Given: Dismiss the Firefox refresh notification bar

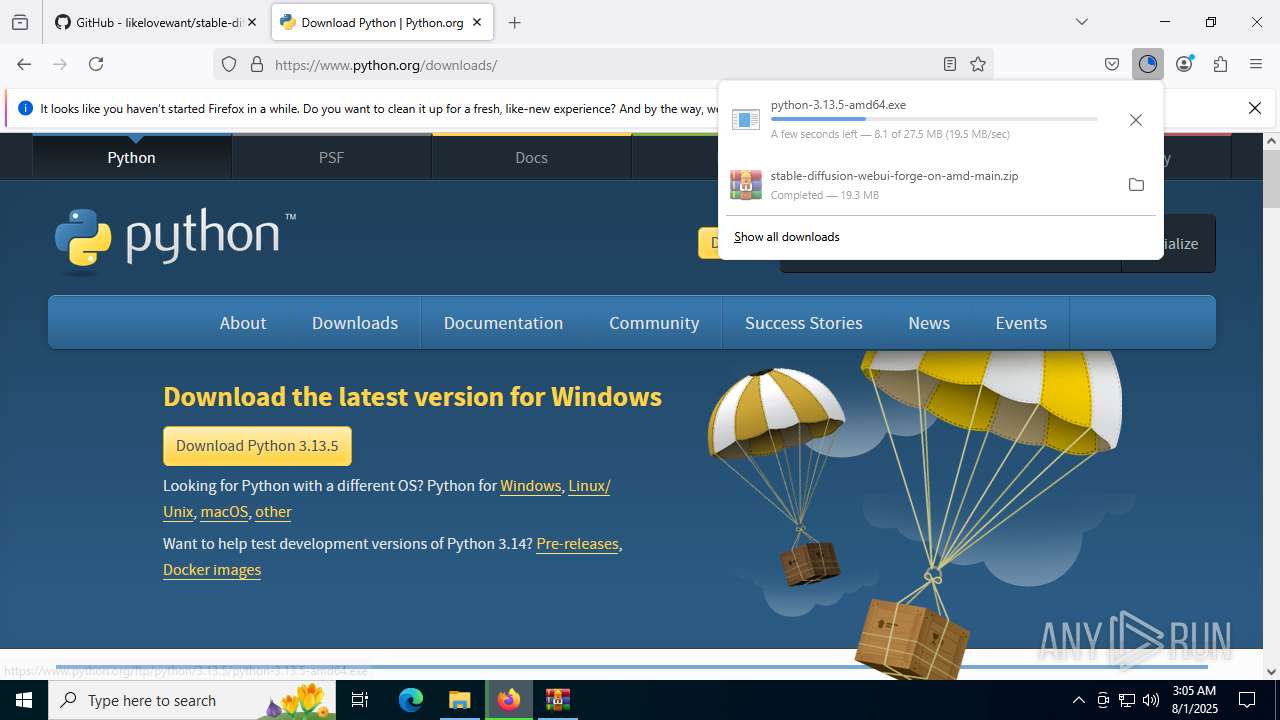Looking at the screenshot, I should 1255,108.
